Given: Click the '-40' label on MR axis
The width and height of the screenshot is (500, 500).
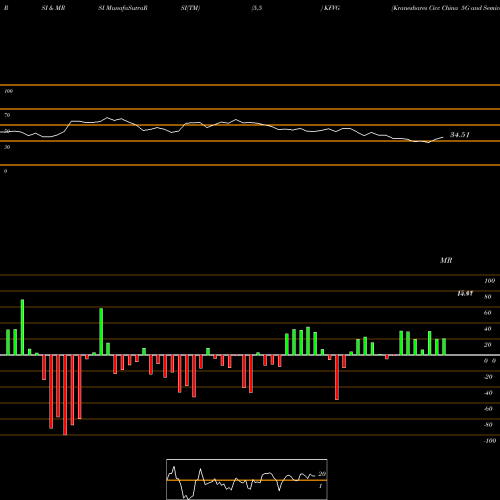Looking at the screenshot, I should [488, 393].
